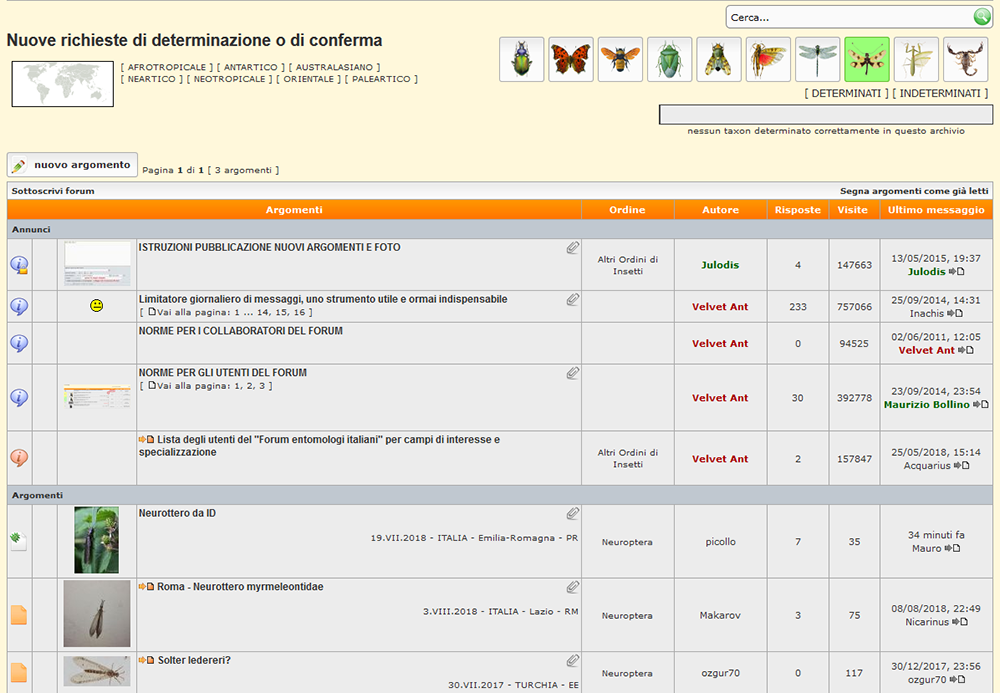Open the 'Neurottero da ID' photo thumbnail
The height and width of the screenshot is (693, 1000).
pos(96,540)
